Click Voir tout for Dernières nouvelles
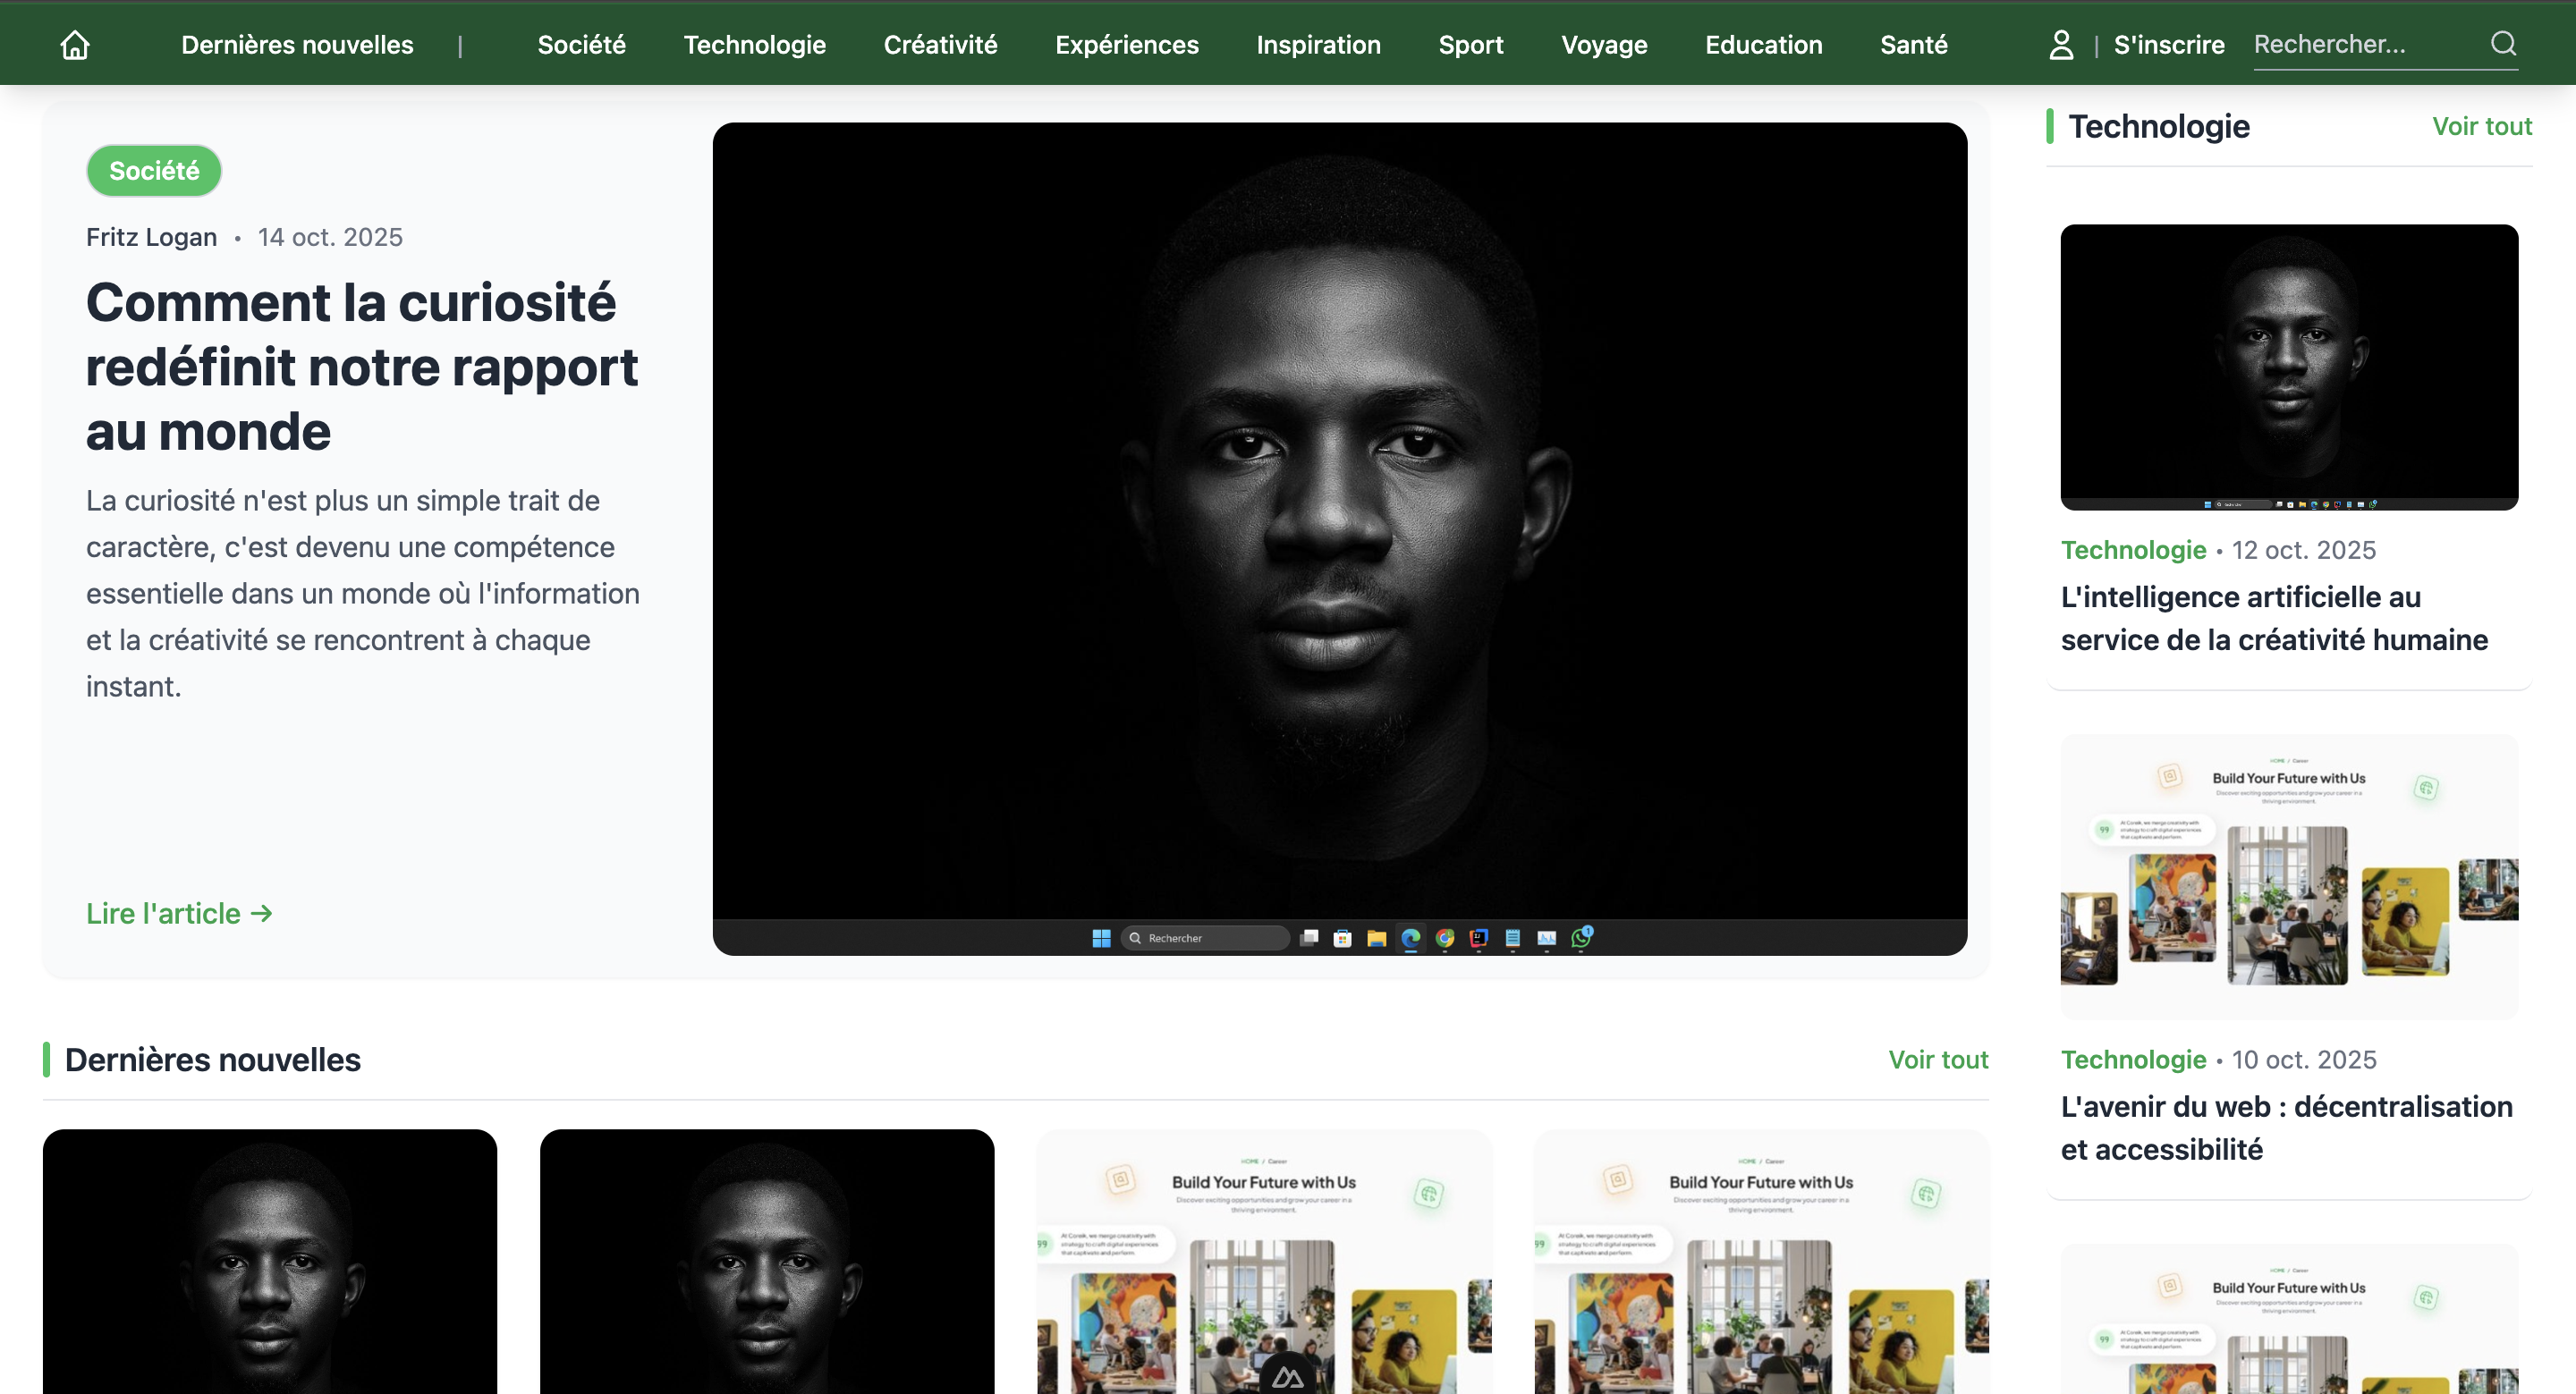 tap(1937, 1060)
